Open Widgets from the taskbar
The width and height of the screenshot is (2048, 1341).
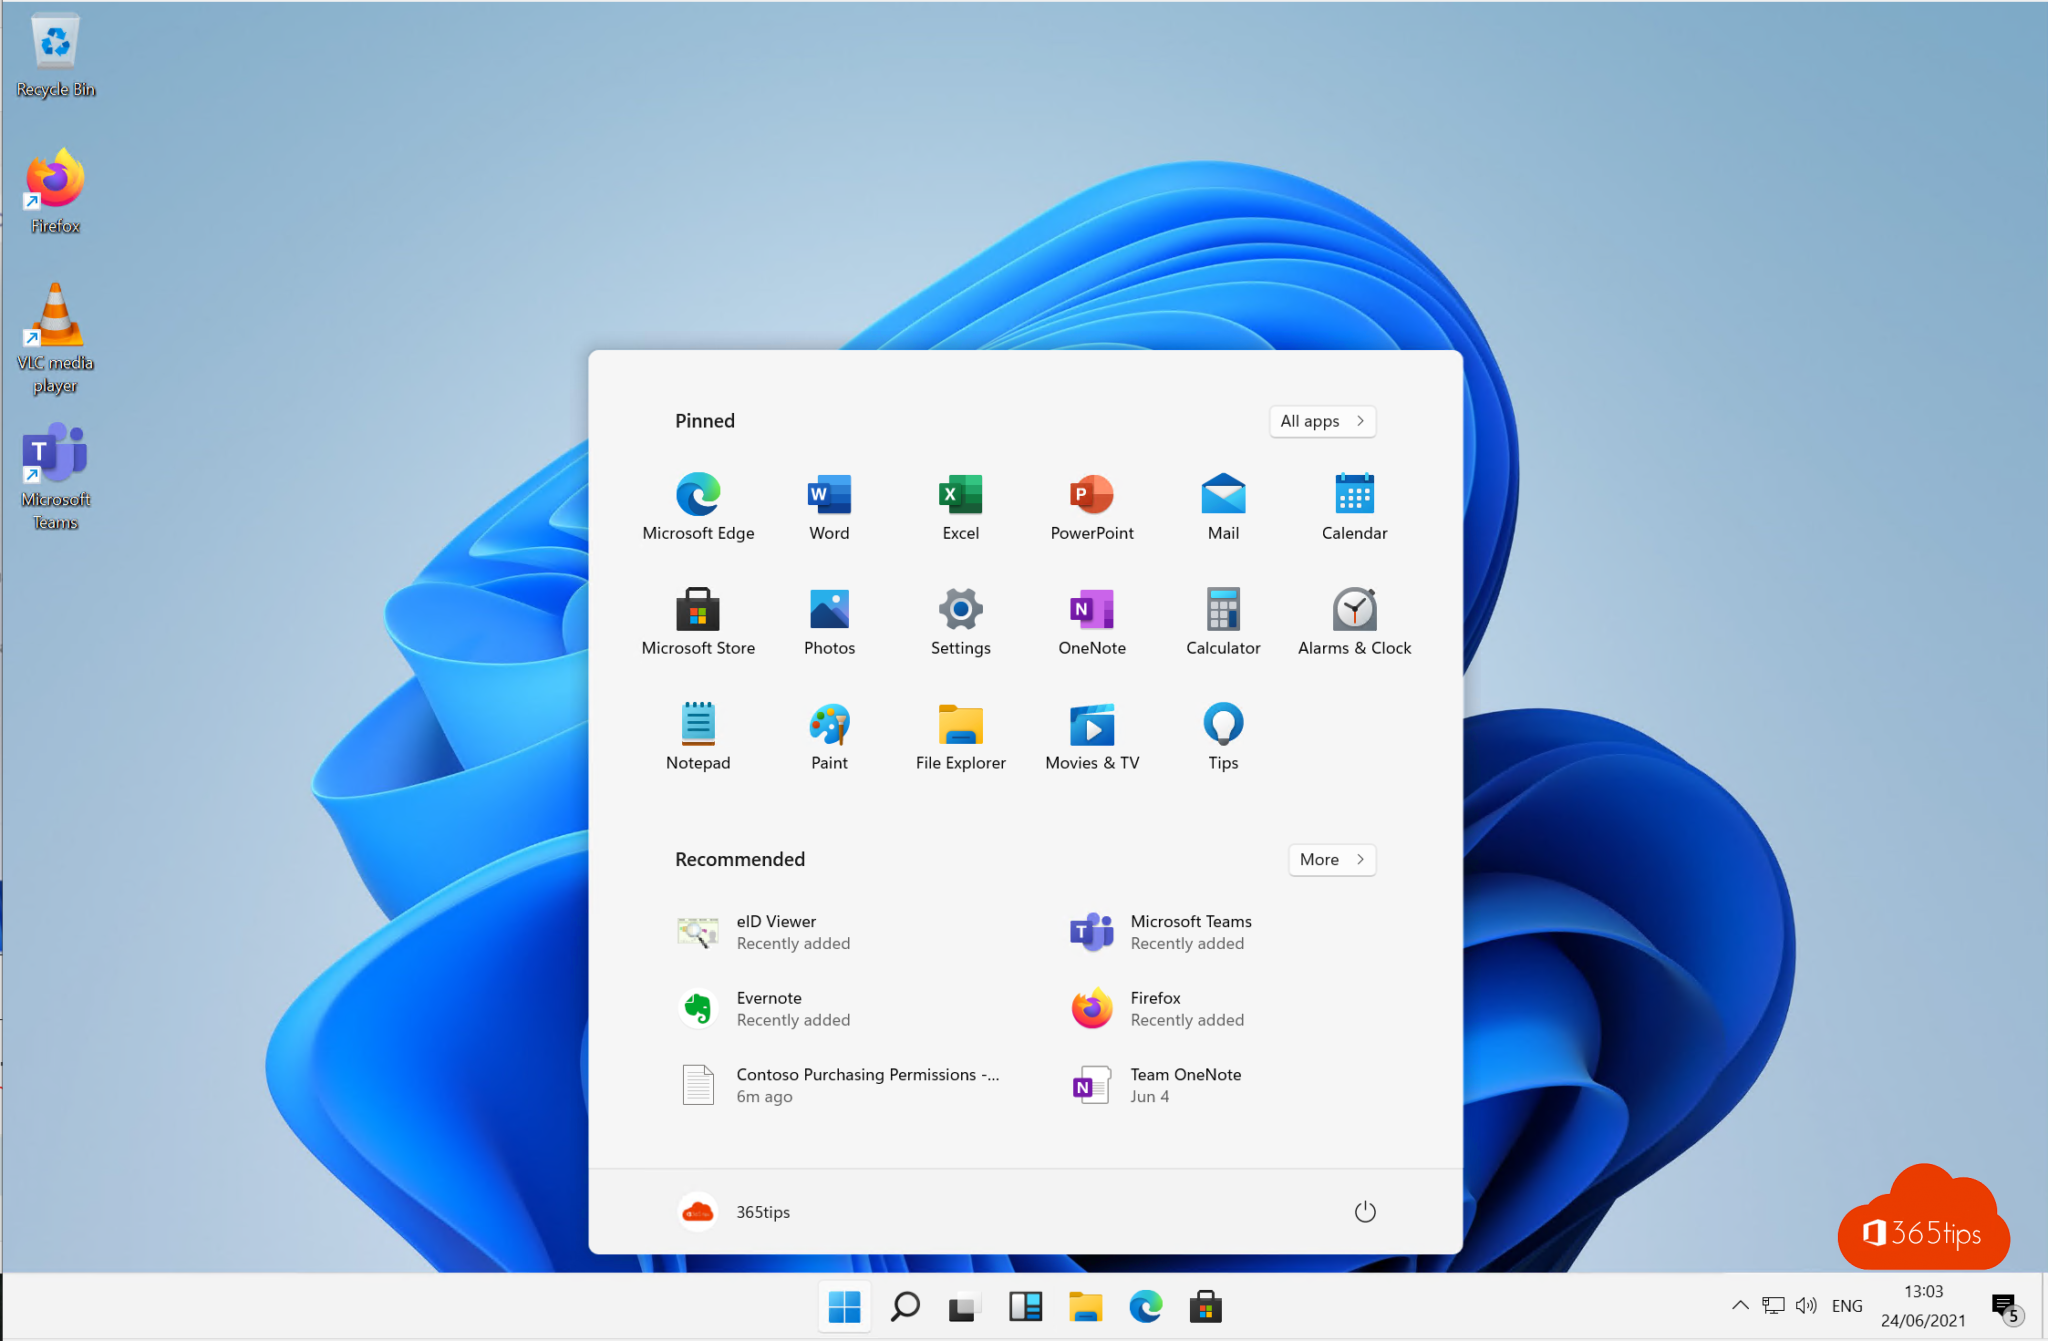point(1025,1307)
